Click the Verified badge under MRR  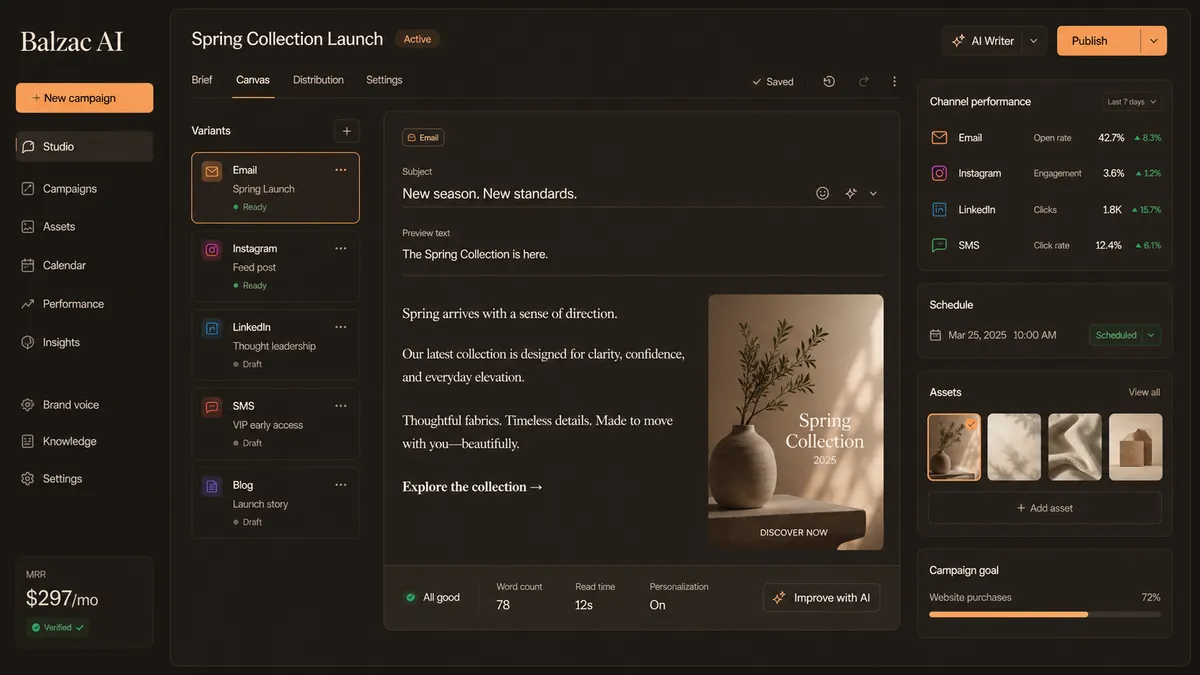[x=57, y=627]
